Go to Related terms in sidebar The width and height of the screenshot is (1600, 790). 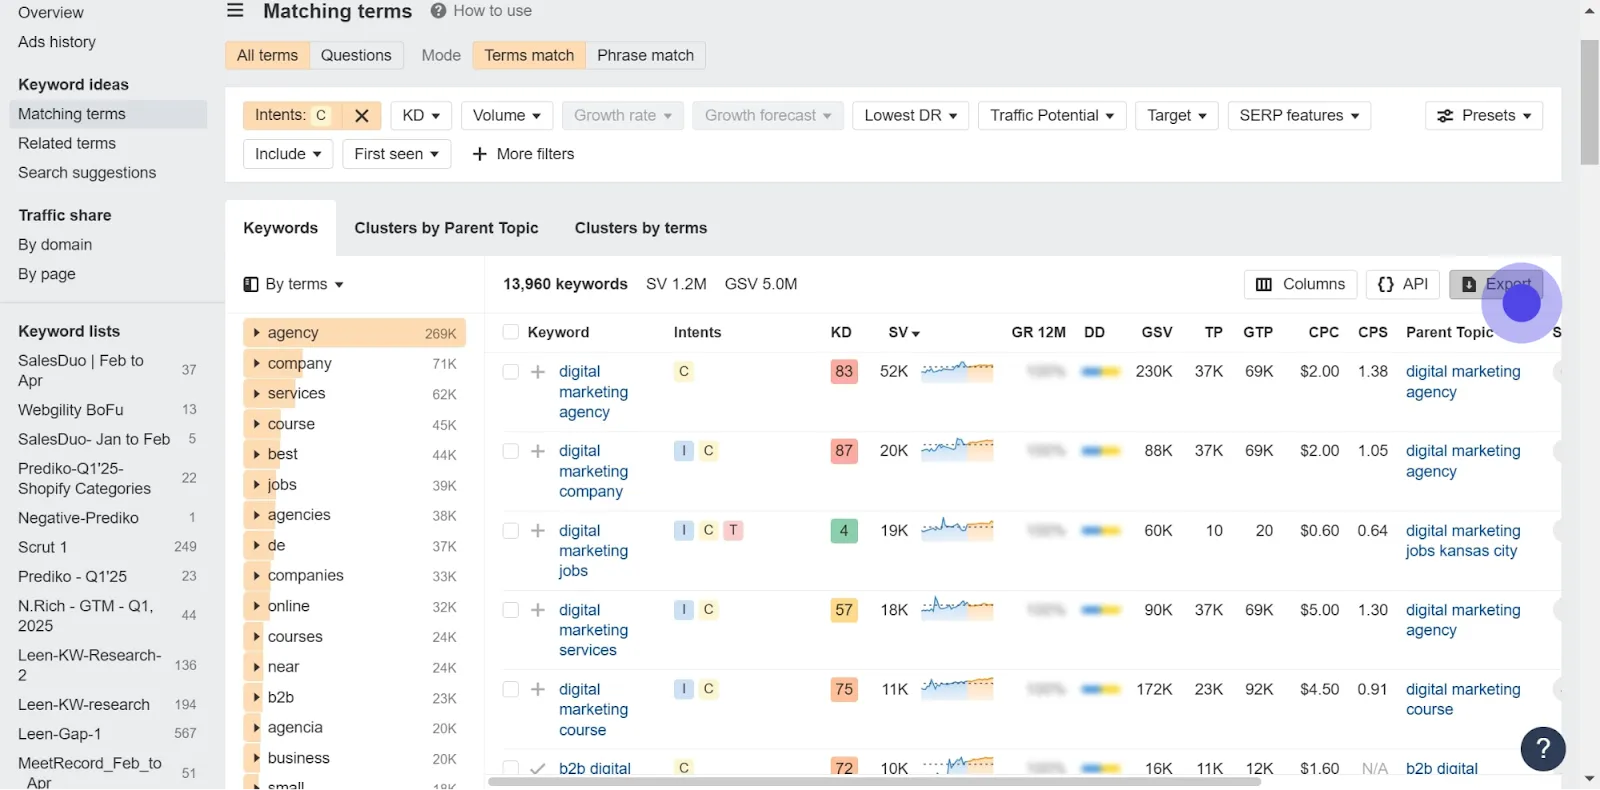pyautogui.click(x=67, y=143)
